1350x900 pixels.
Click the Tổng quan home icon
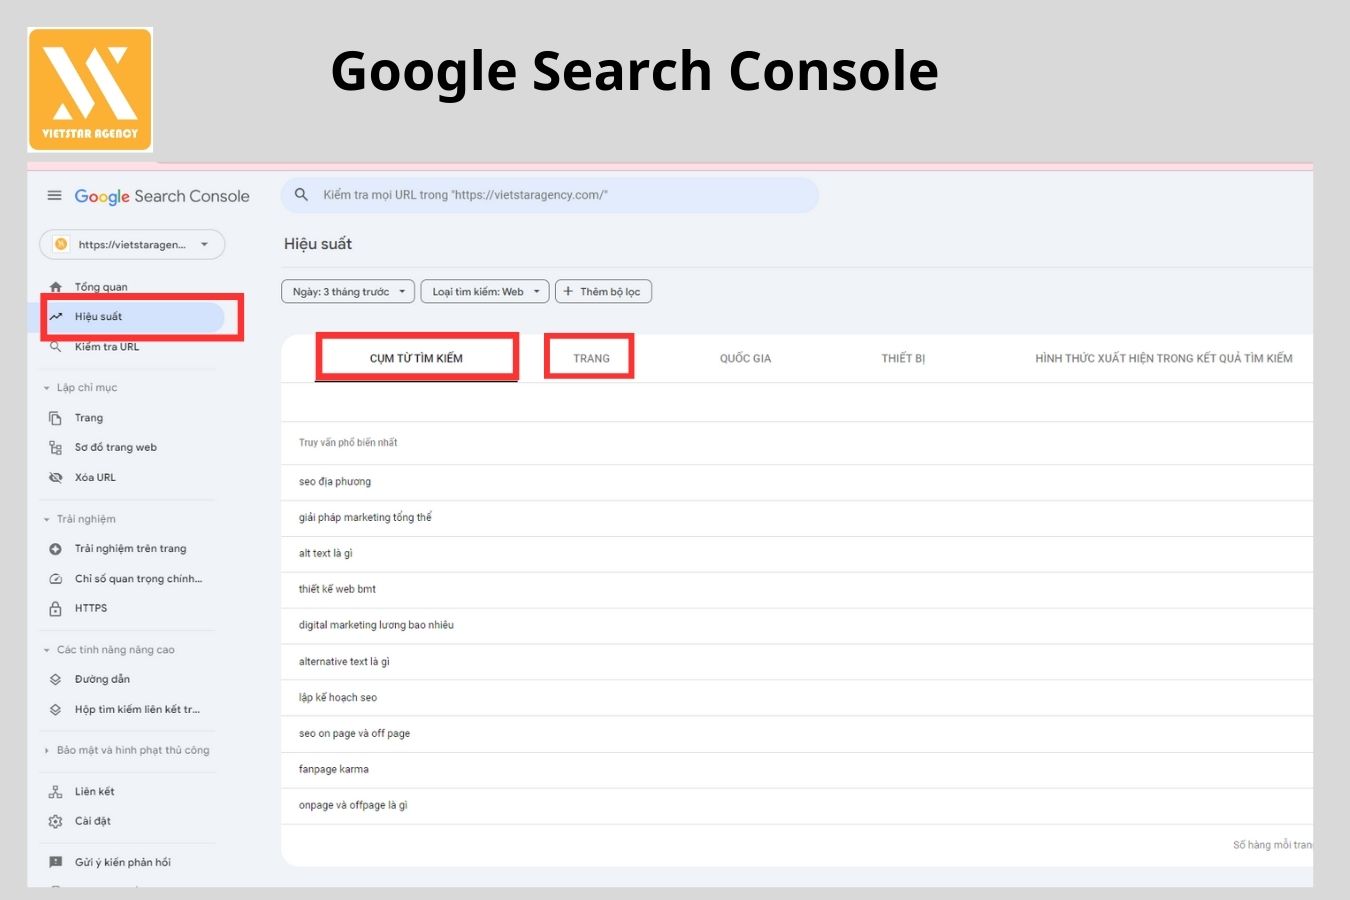pos(56,287)
